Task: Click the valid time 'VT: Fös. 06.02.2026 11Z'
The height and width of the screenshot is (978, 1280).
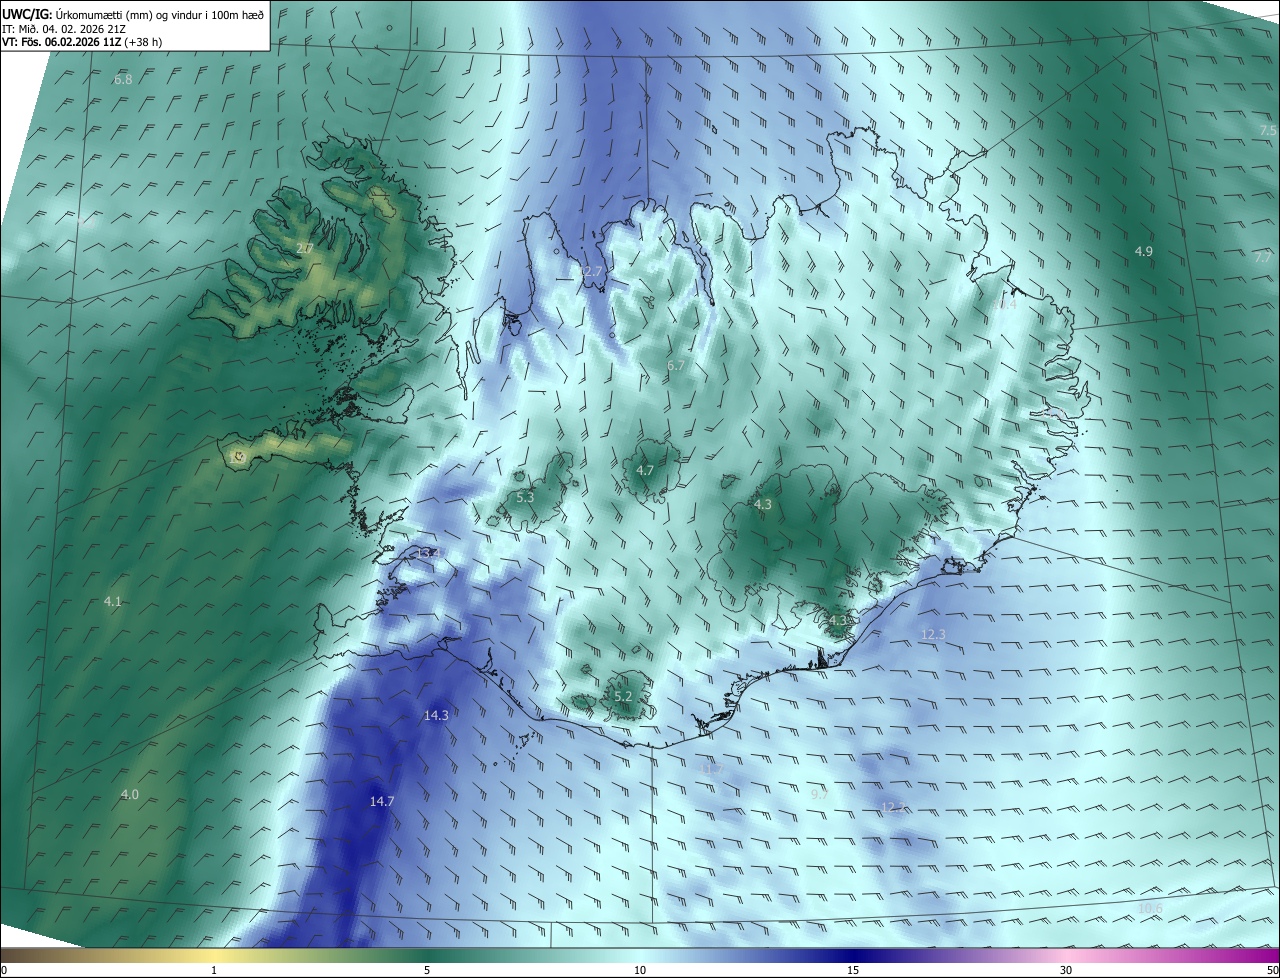Action: tap(63, 42)
